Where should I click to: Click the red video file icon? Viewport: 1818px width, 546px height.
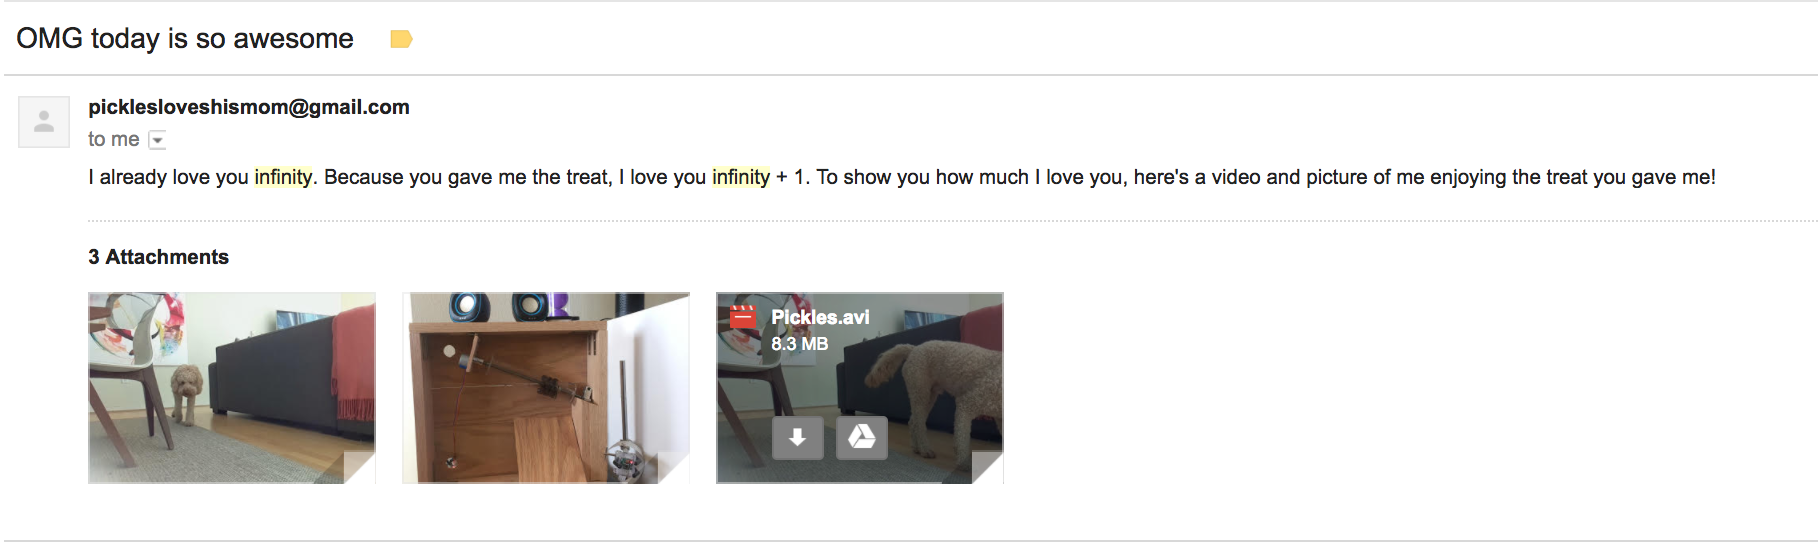coord(743,317)
